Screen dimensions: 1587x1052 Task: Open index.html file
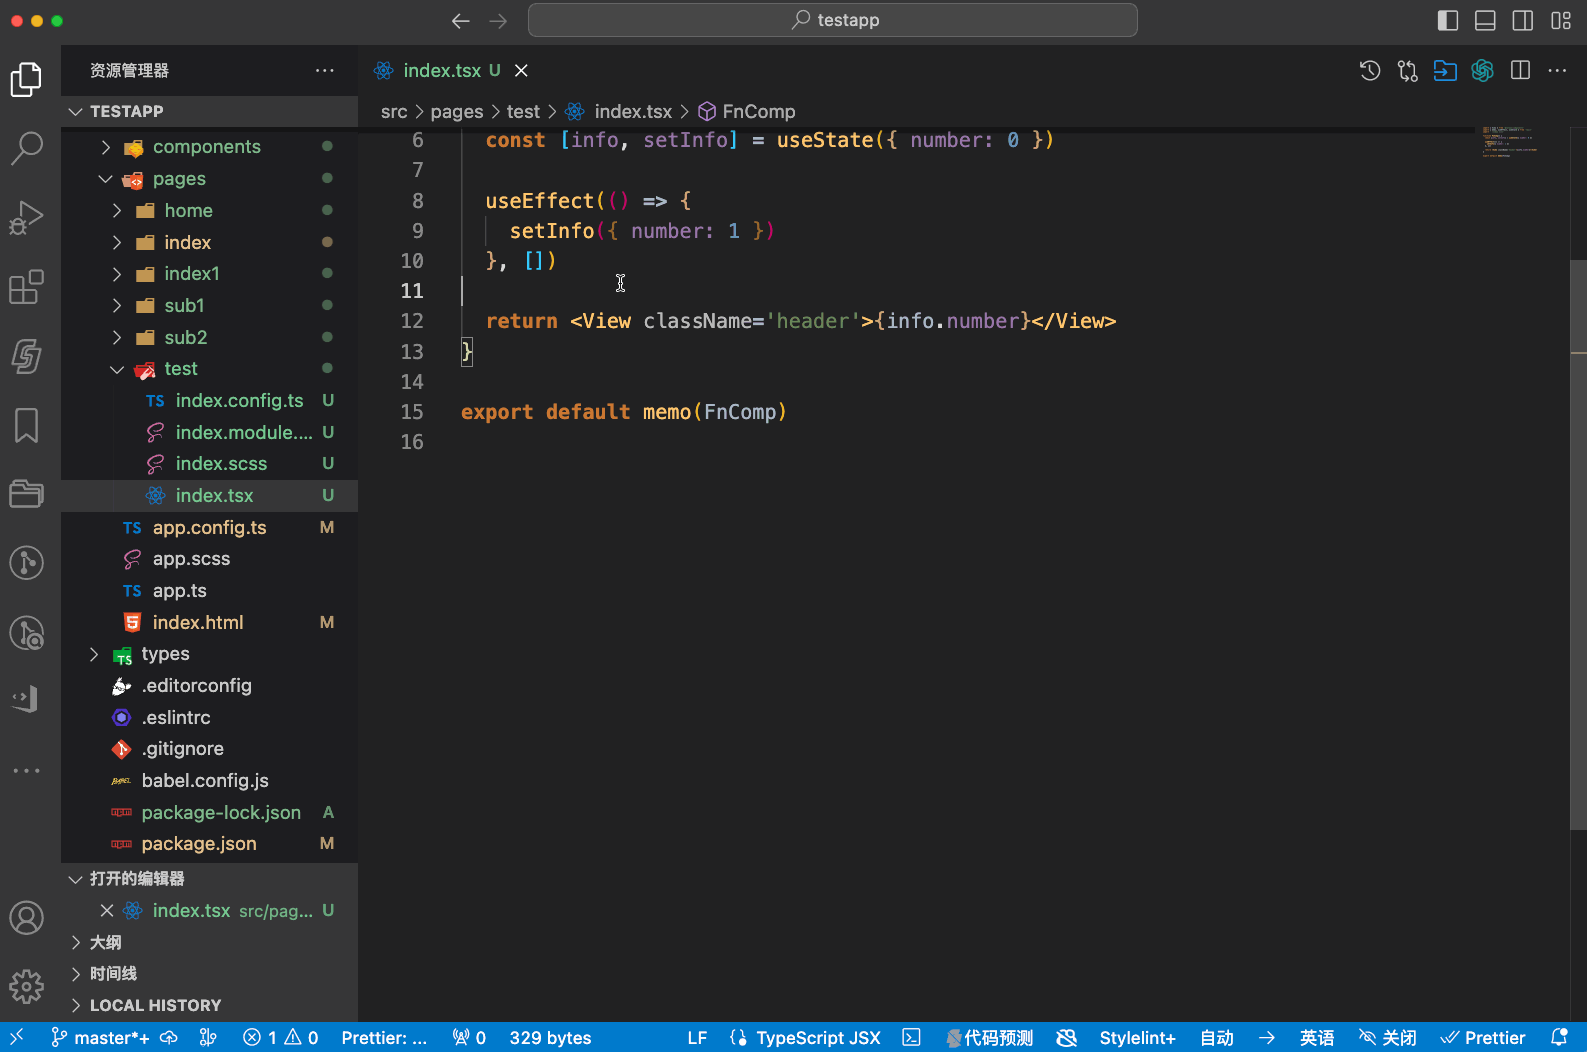click(210, 623)
